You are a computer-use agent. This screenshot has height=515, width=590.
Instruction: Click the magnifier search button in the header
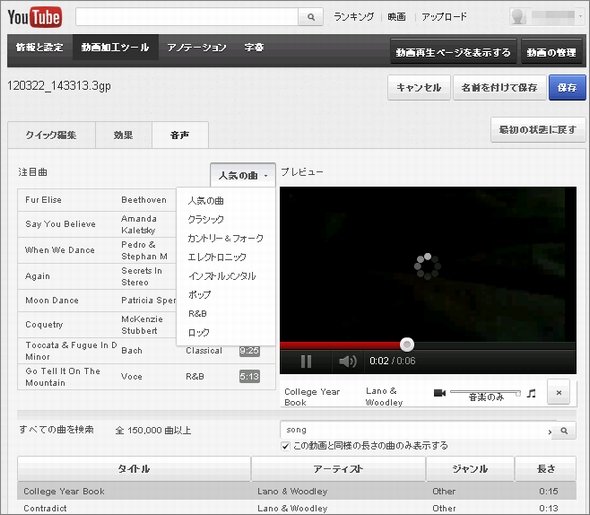tap(311, 17)
